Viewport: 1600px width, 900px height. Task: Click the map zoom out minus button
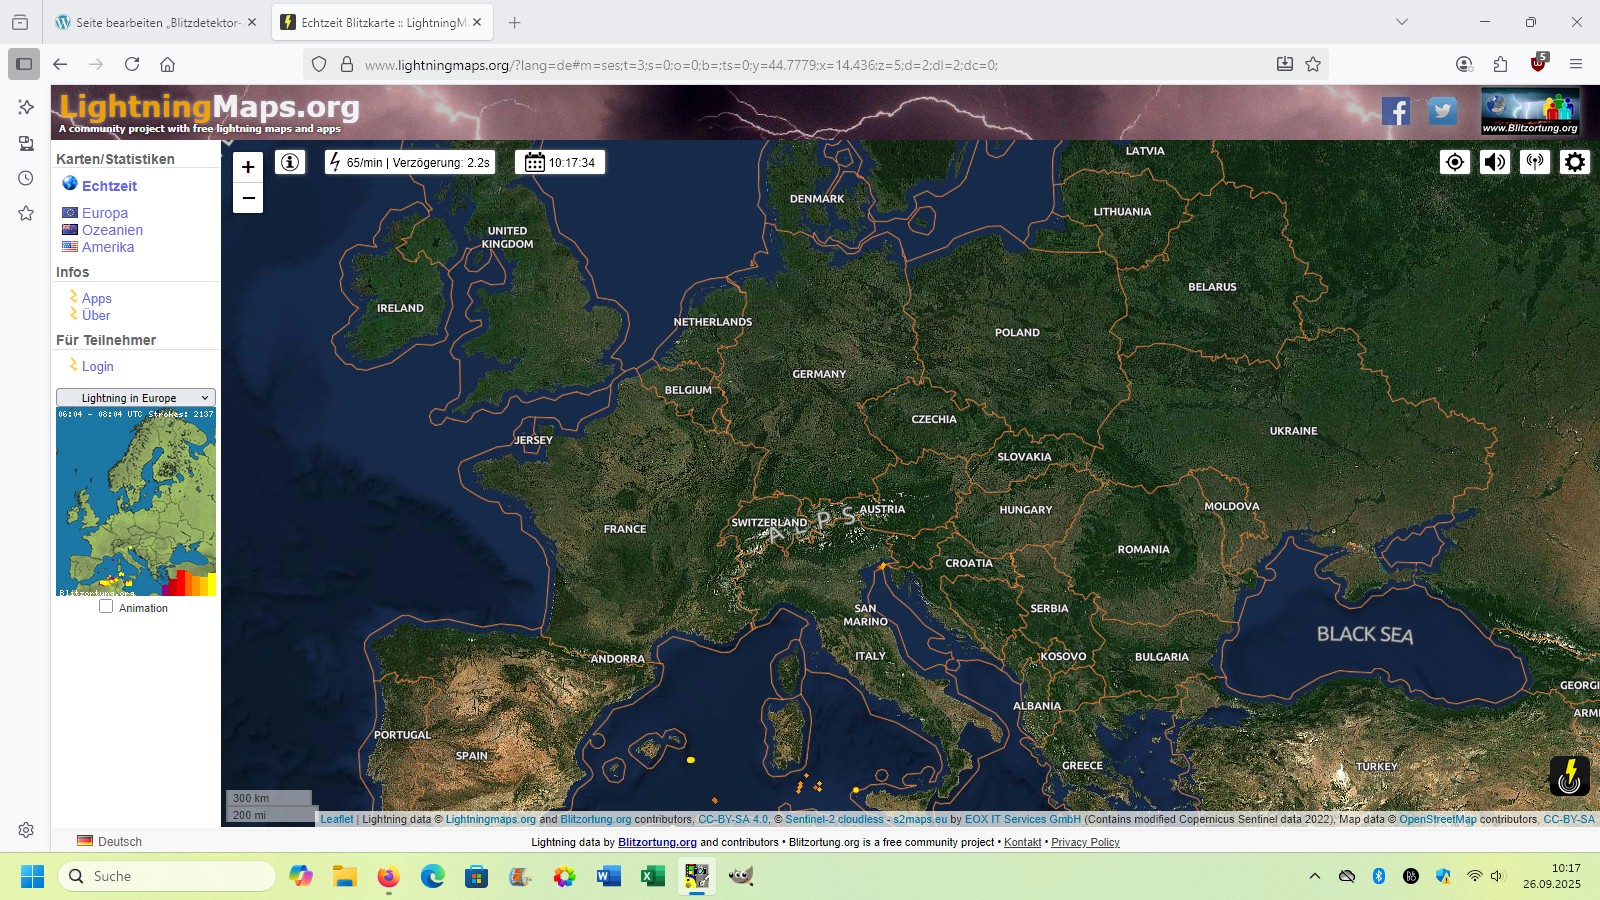point(248,198)
